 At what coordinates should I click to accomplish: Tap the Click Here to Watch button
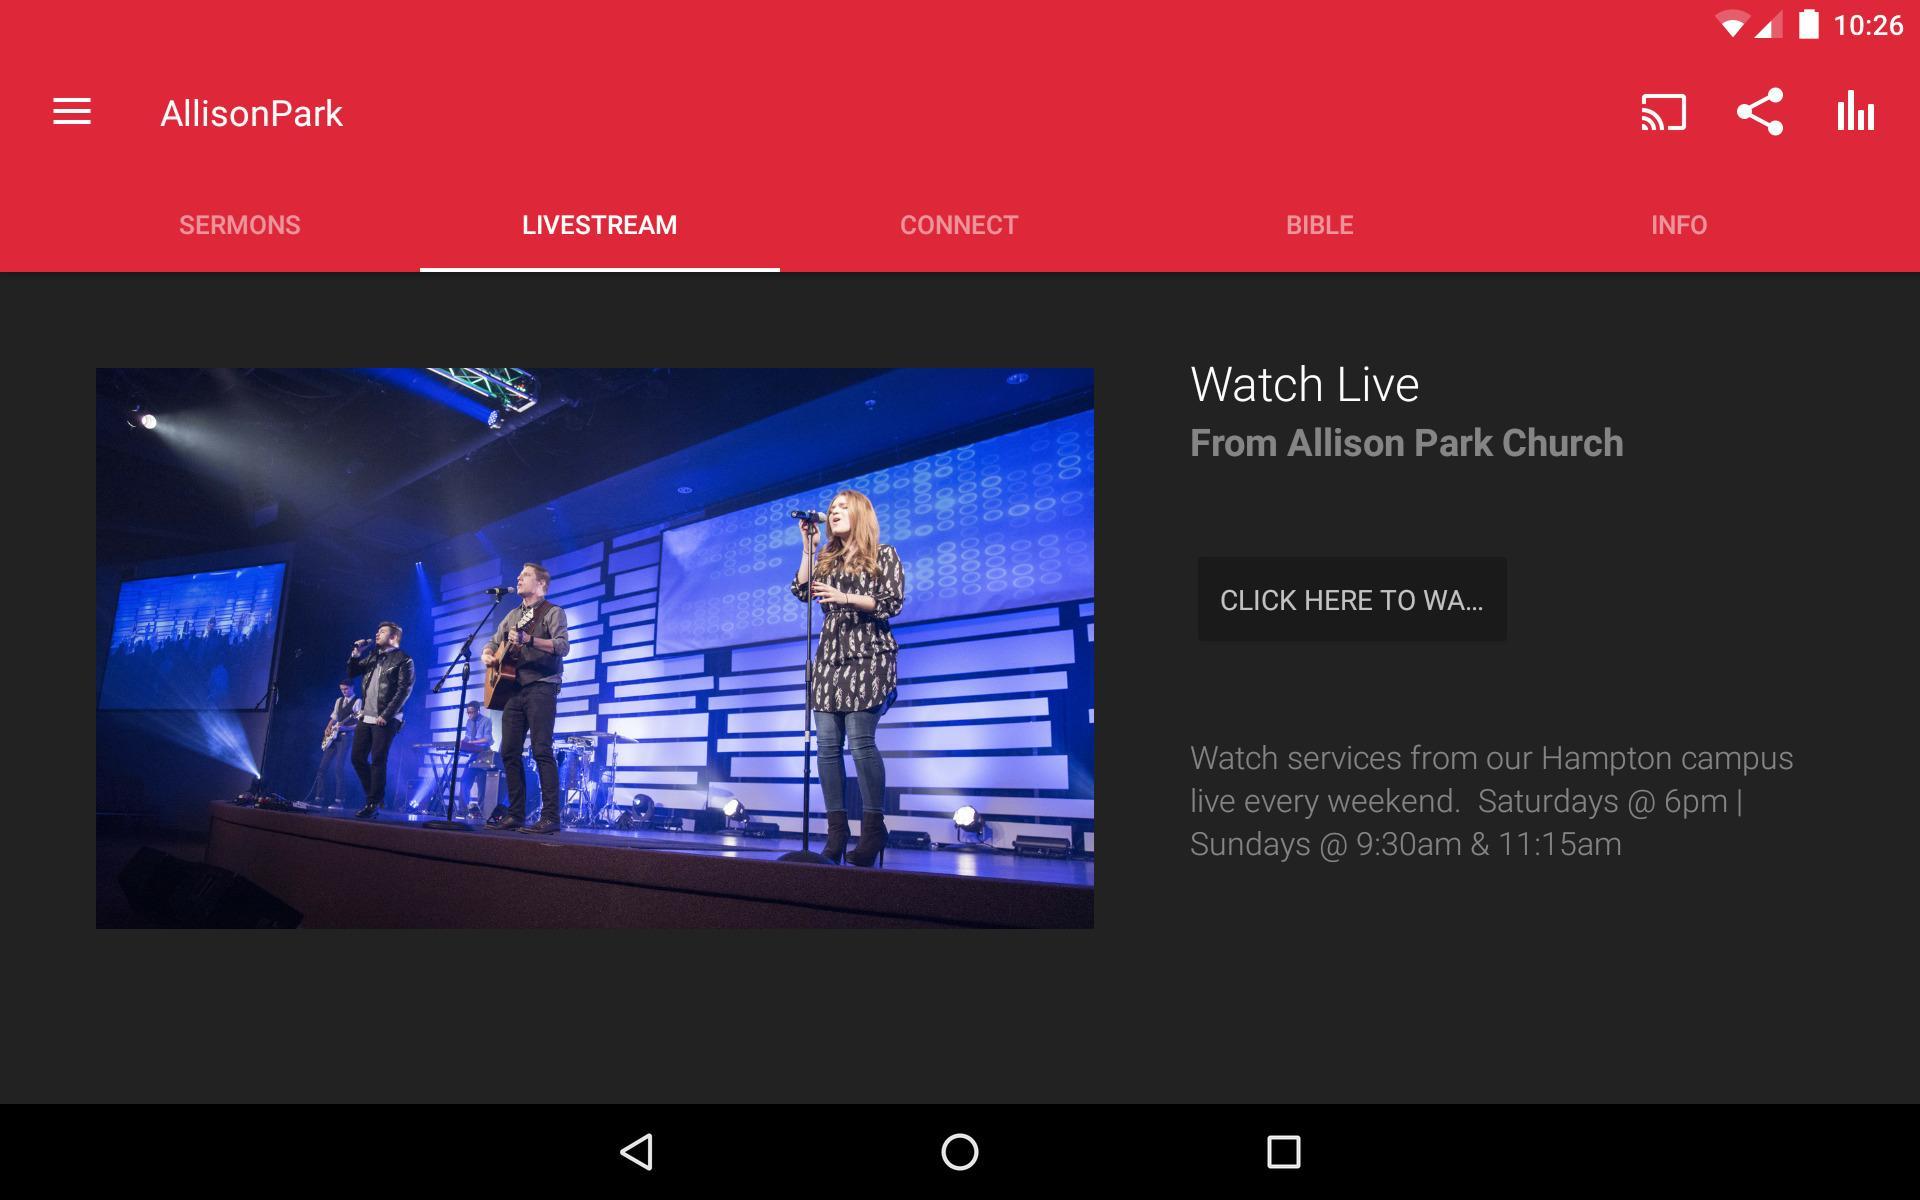click(x=1352, y=600)
